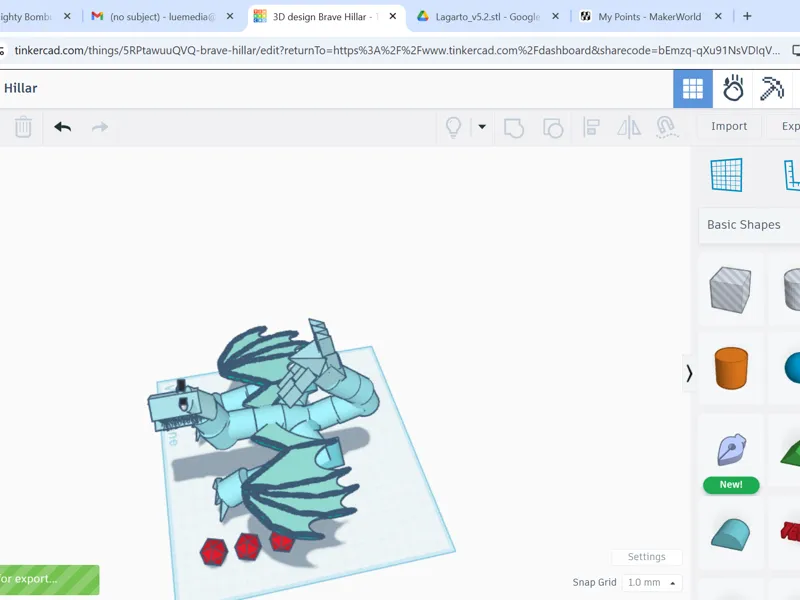Click the Import button
The width and height of the screenshot is (800, 600).
729,126
